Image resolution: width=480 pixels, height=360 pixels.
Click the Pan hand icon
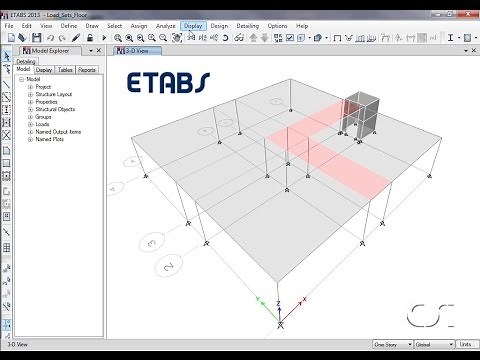coord(177,38)
